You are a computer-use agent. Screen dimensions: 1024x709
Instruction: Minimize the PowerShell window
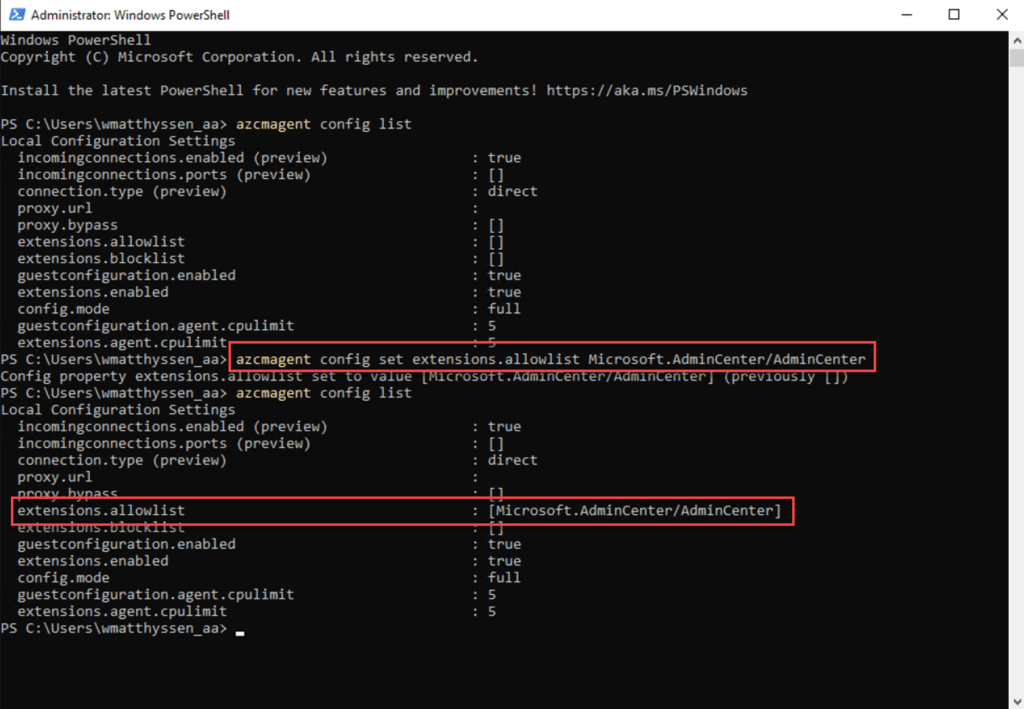tap(906, 15)
